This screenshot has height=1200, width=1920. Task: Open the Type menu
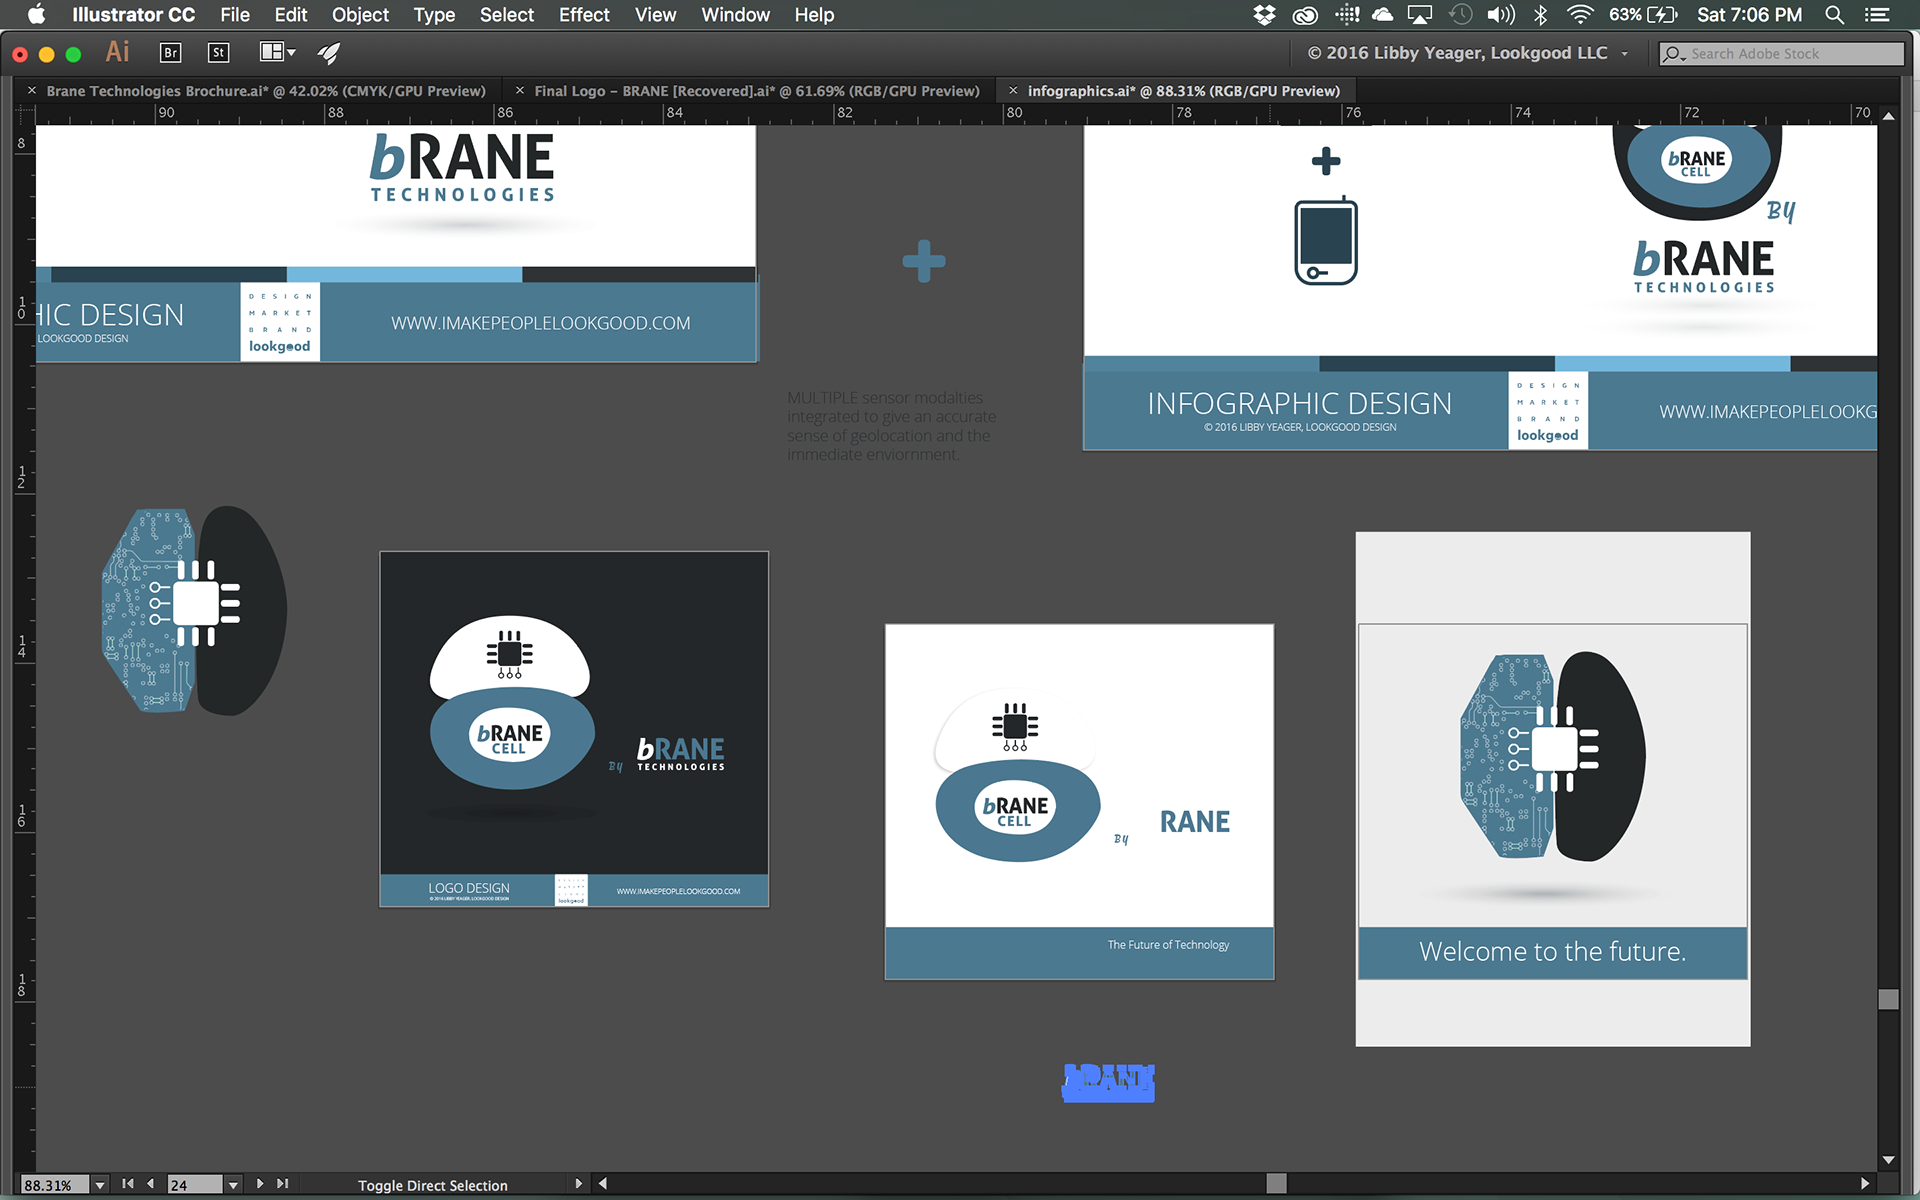[x=434, y=14]
